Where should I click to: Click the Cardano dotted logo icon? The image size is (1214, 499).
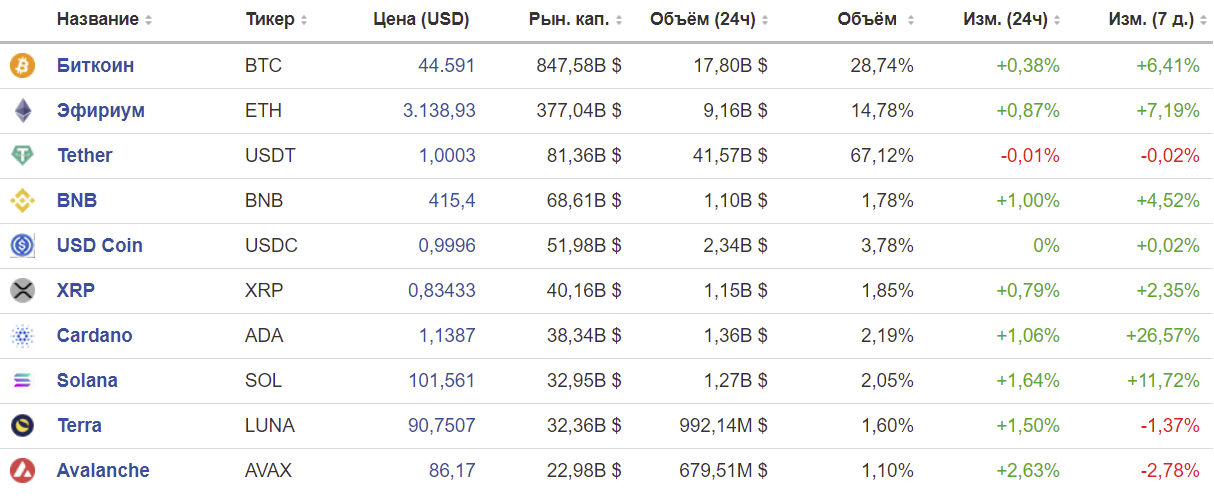tap(22, 336)
